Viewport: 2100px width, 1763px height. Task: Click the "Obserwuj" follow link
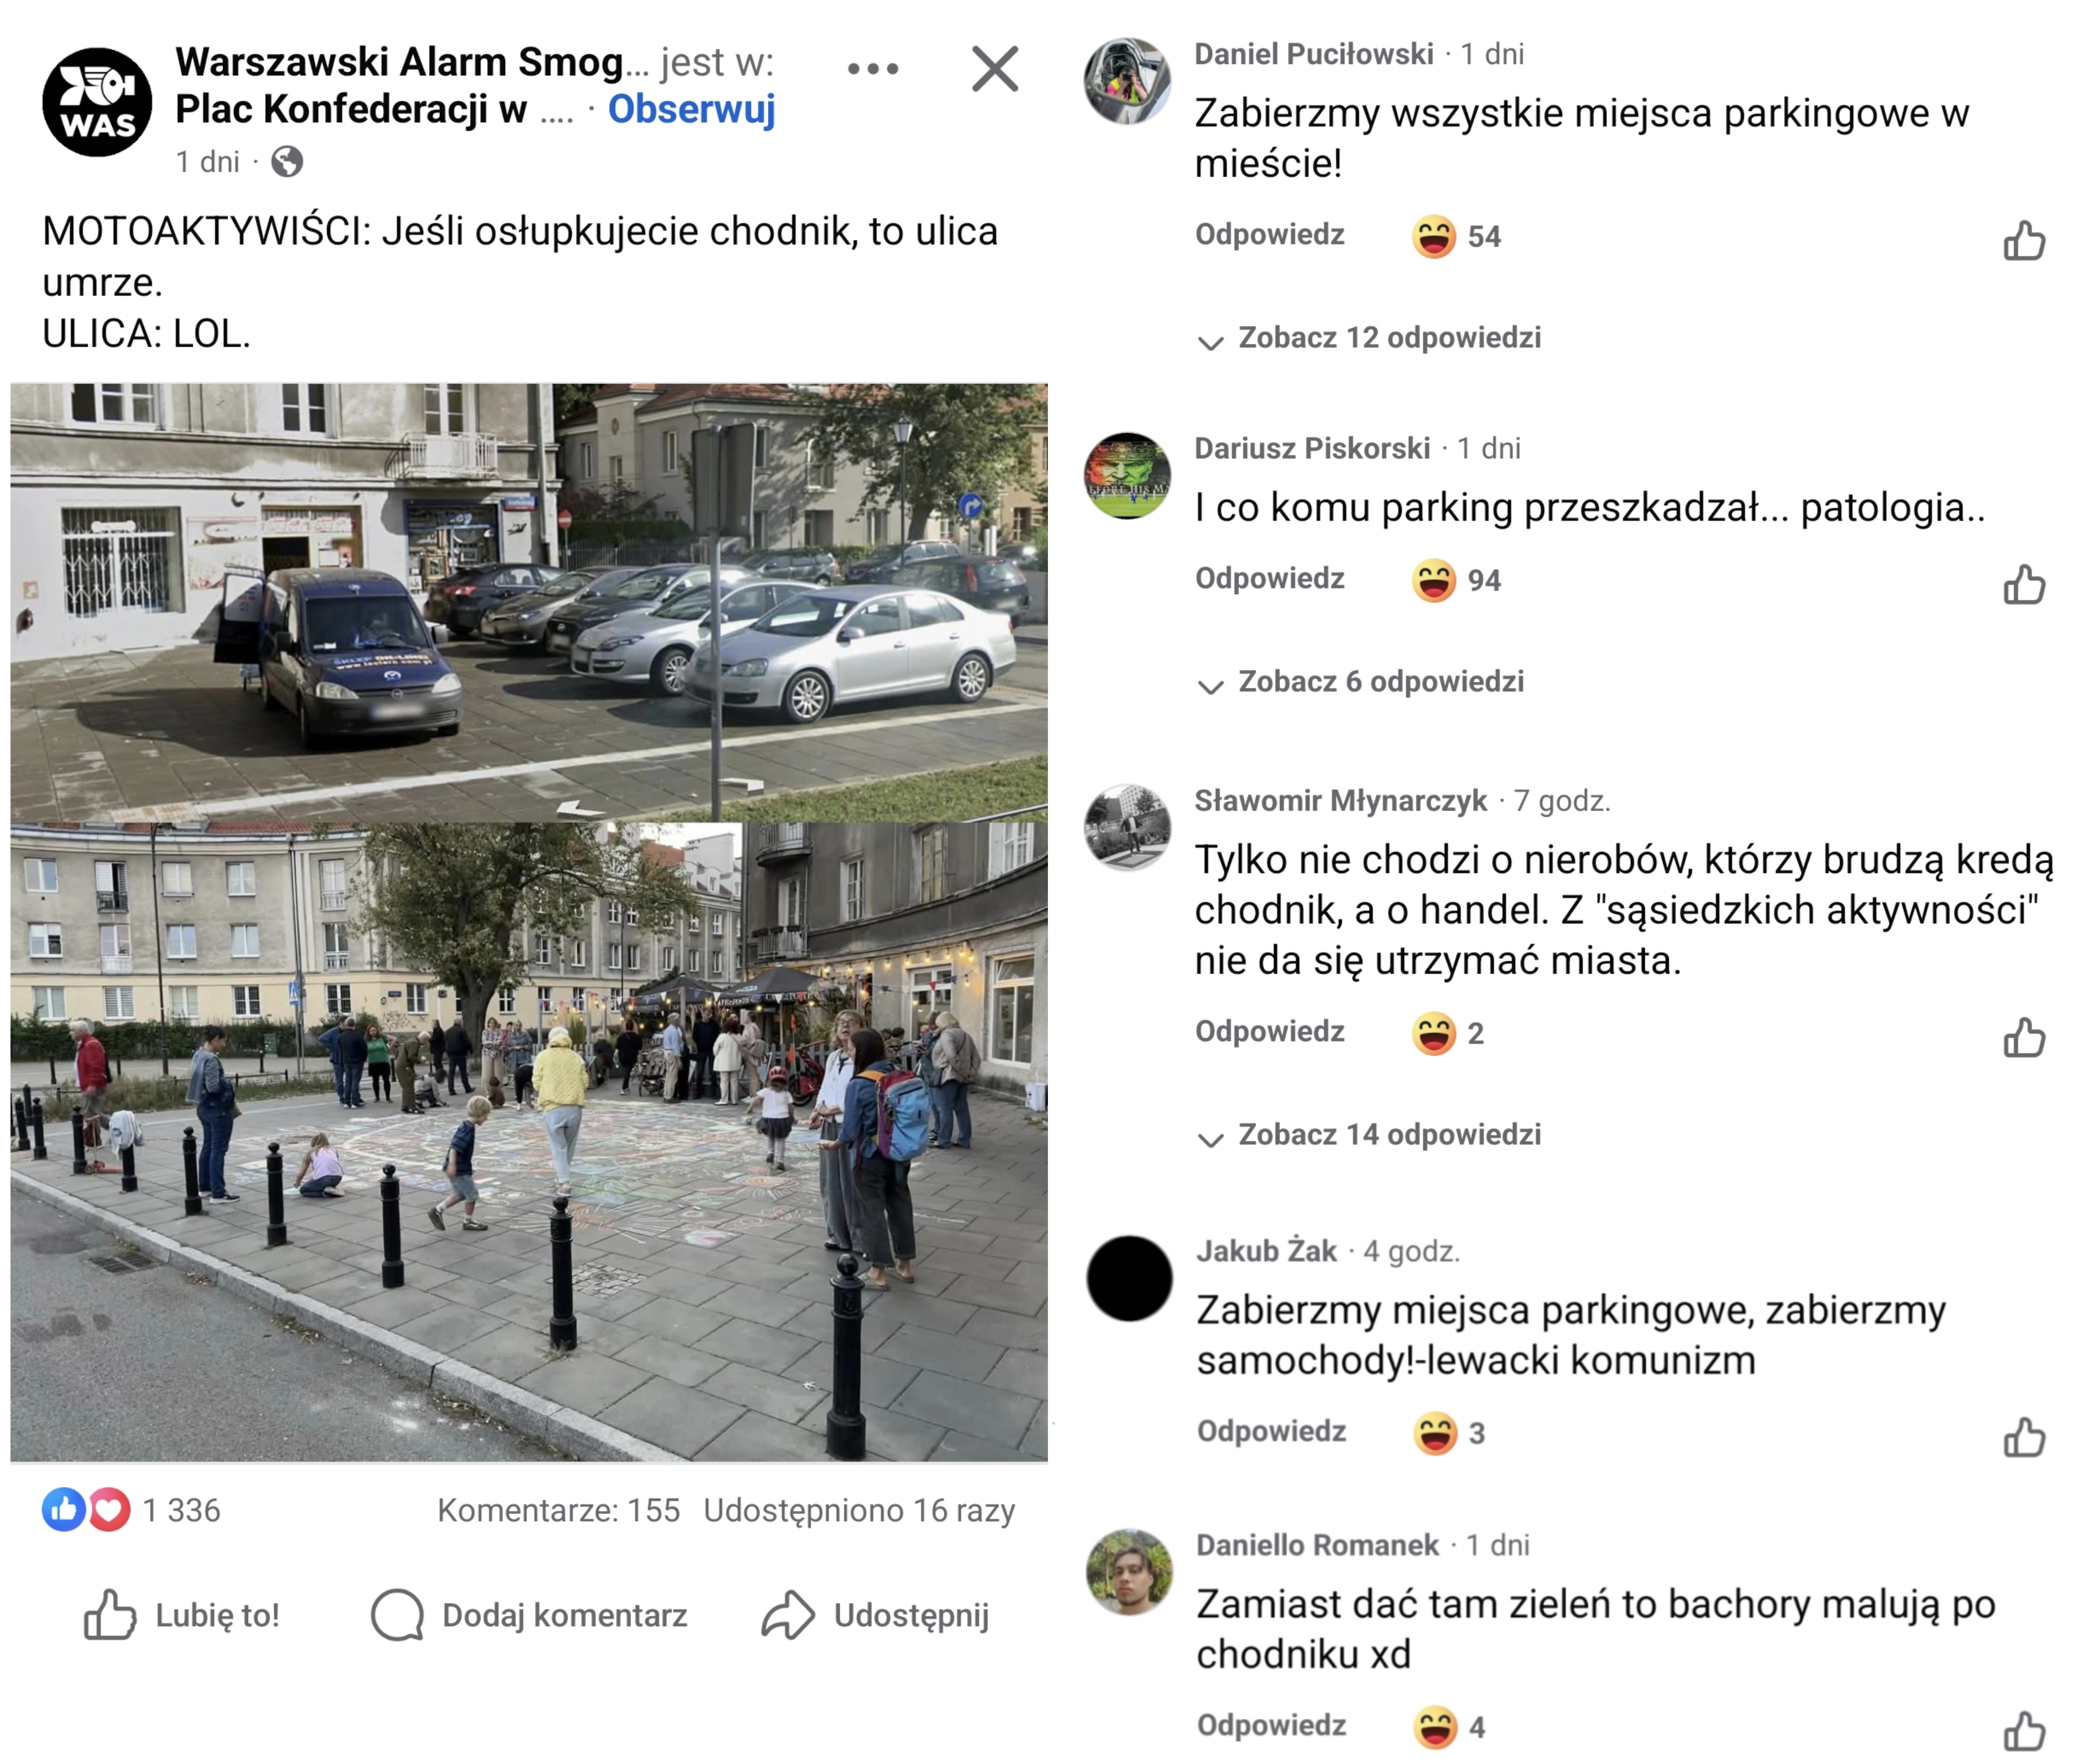pyautogui.click(x=691, y=109)
